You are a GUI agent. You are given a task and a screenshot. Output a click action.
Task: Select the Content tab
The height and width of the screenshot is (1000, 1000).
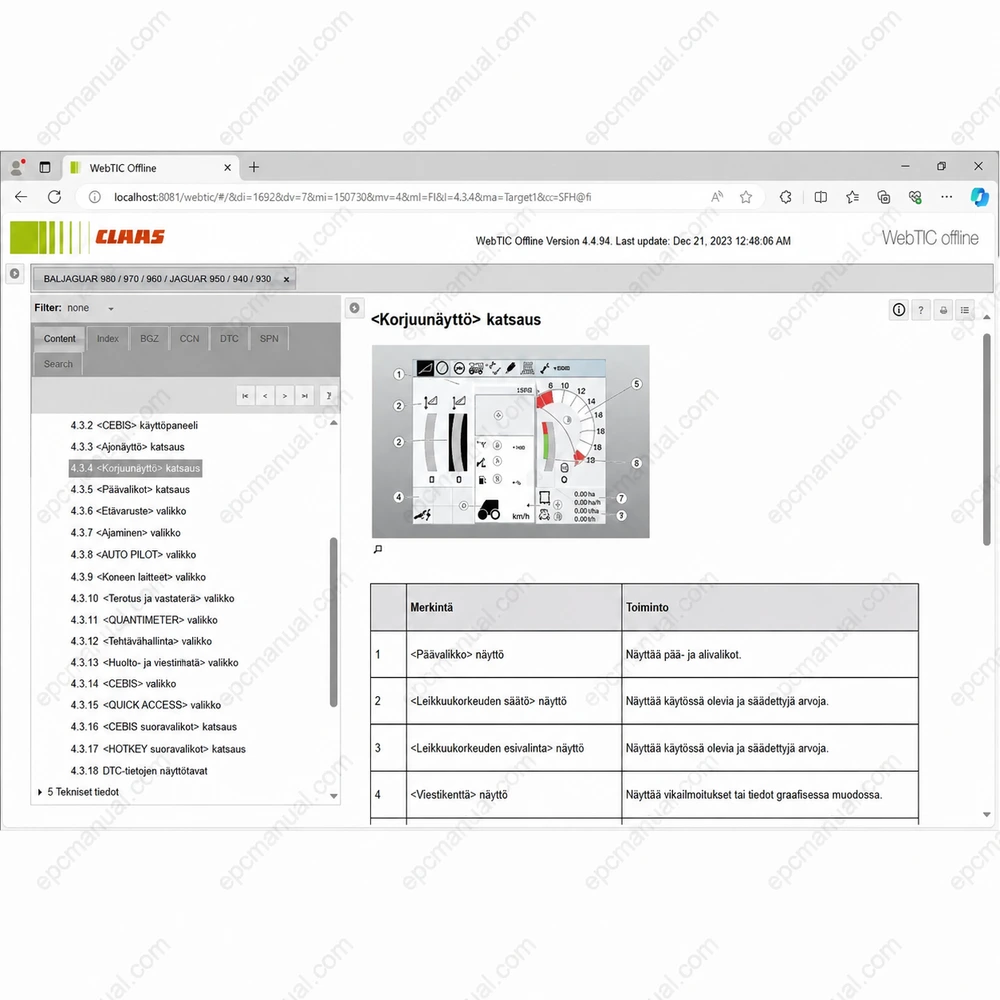tap(59, 339)
